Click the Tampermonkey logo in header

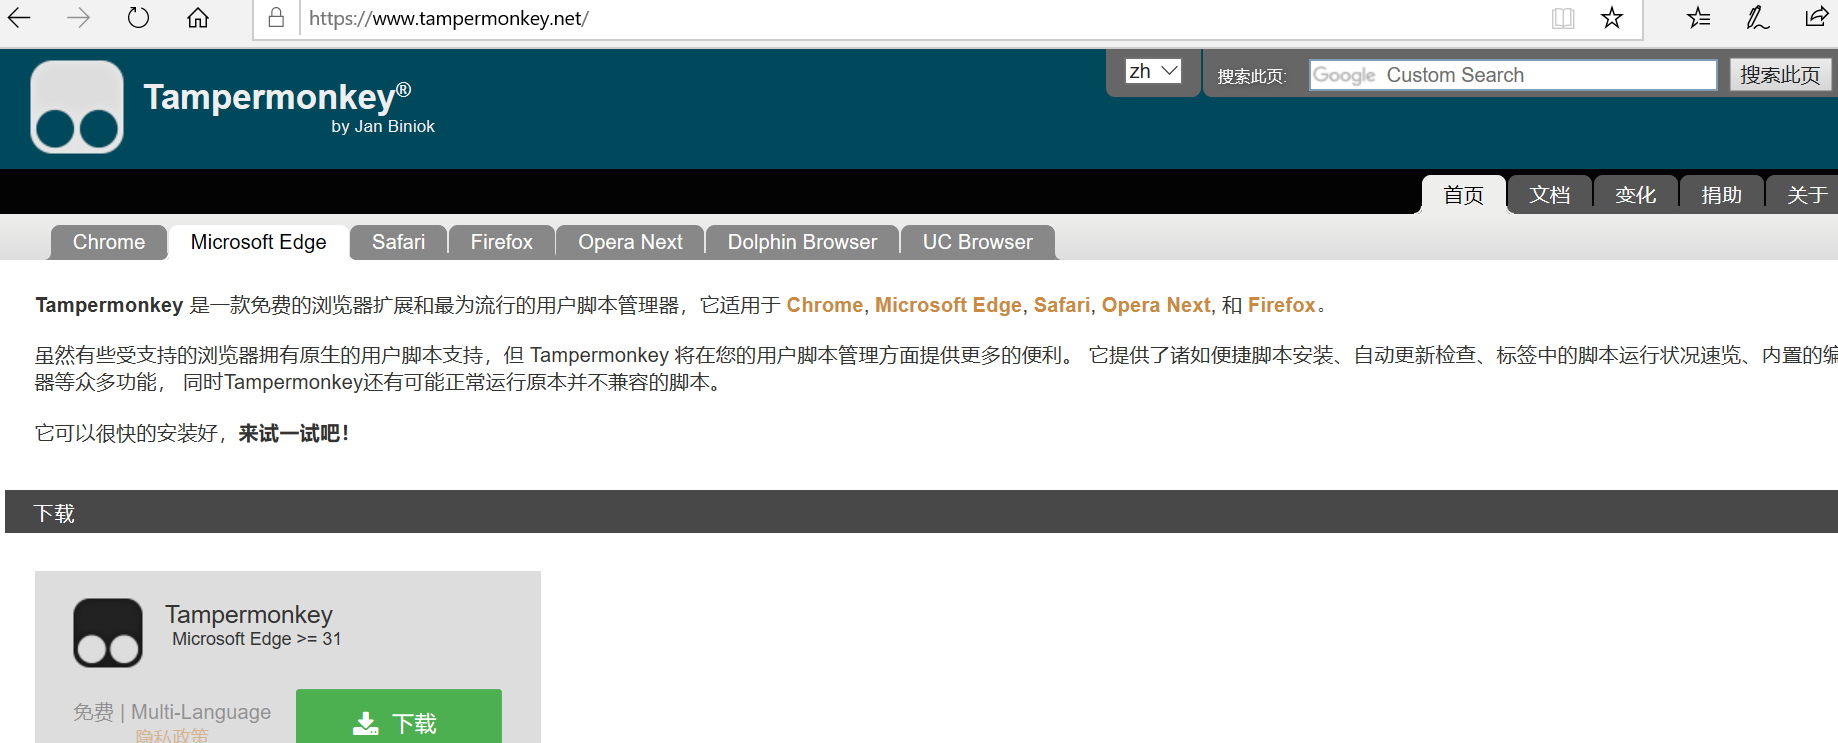(x=77, y=107)
